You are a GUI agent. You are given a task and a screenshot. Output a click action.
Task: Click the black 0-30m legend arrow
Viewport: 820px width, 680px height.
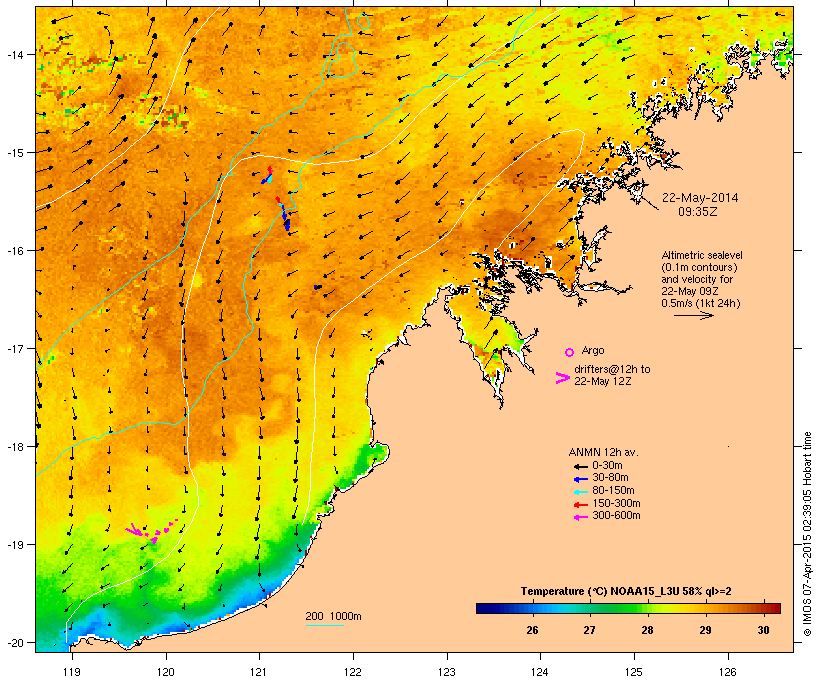coord(580,466)
